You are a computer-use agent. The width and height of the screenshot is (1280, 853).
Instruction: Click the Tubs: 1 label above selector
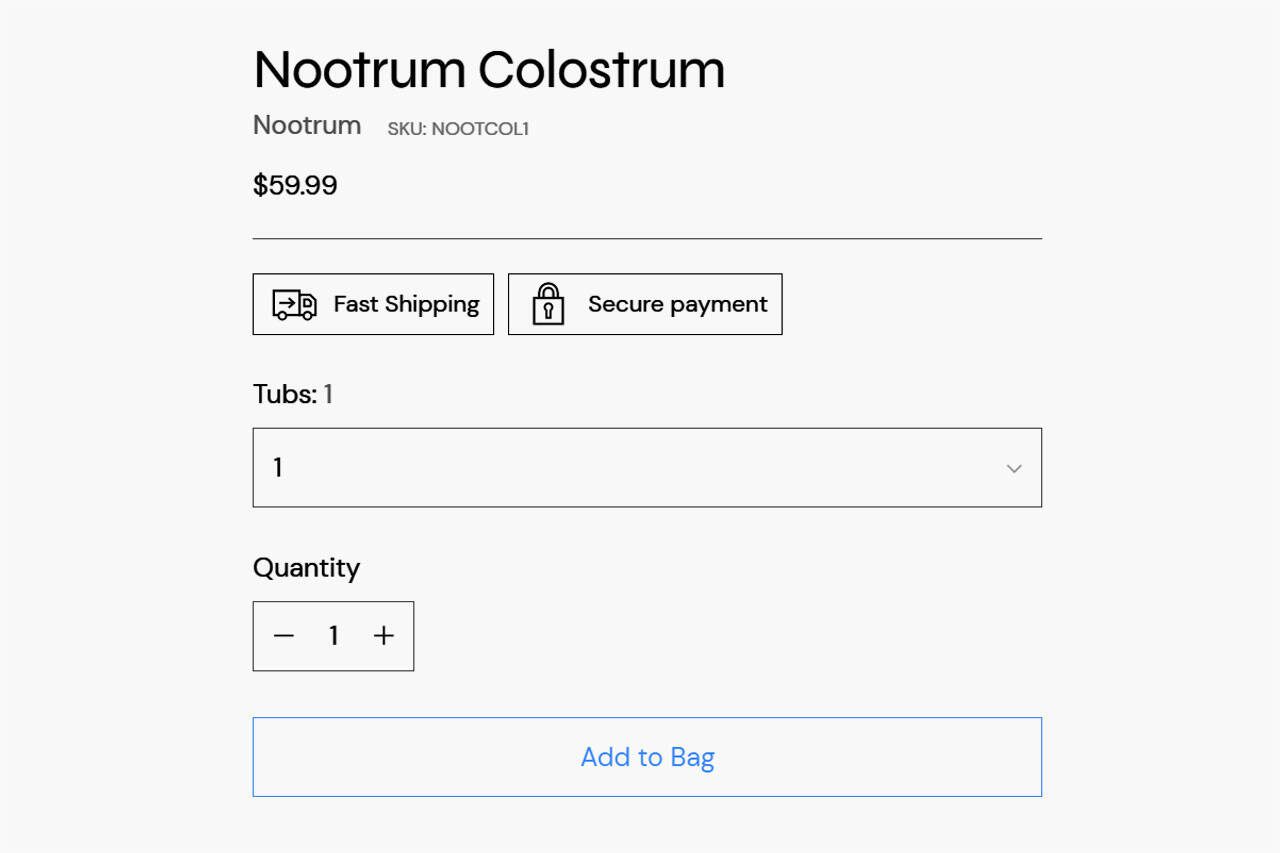coord(293,394)
